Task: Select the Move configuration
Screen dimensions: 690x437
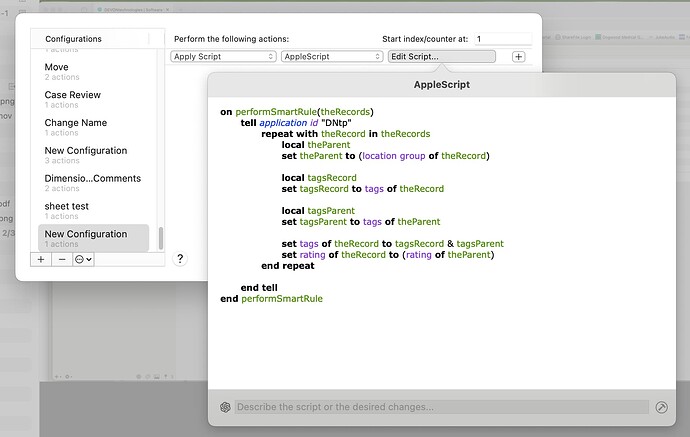Action: click(x=57, y=67)
